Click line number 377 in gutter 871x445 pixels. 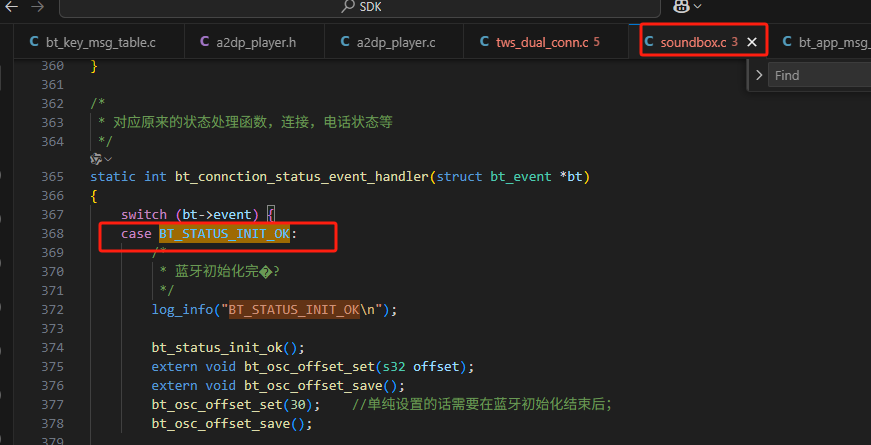52,404
